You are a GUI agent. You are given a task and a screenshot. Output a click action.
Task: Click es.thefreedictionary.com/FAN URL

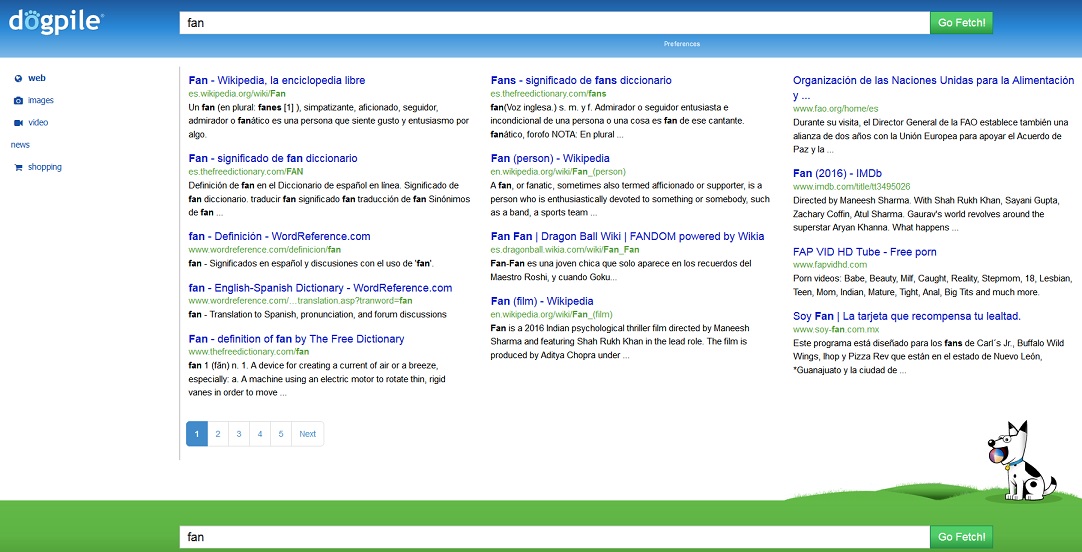click(246, 171)
